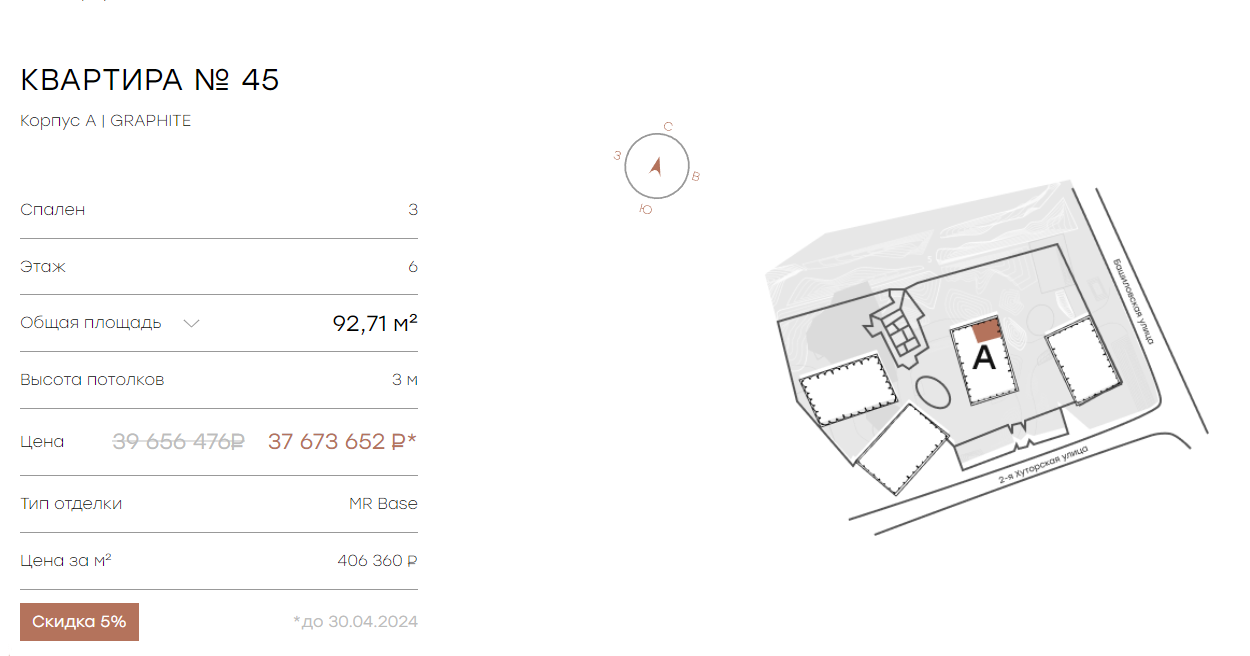The height and width of the screenshot is (656, 1250).
Task: Click the crossed-out price 39 656 476₽
Action: (x=179, y=441)
